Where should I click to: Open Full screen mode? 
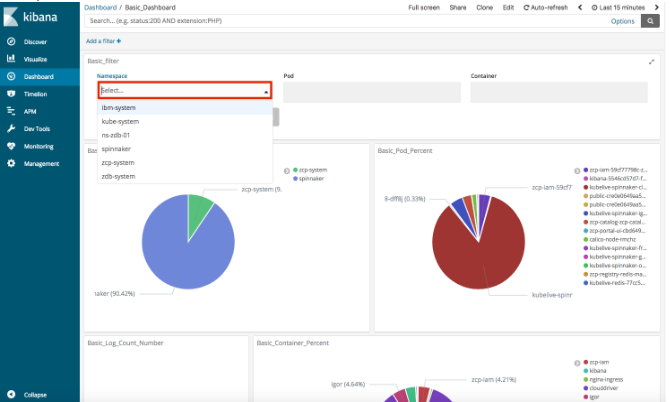424,7
